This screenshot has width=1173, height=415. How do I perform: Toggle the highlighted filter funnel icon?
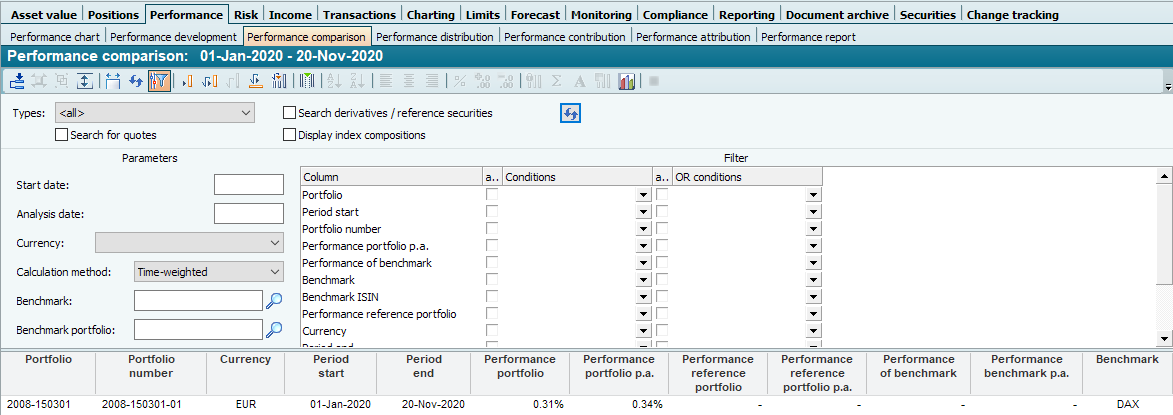[158, 82]
